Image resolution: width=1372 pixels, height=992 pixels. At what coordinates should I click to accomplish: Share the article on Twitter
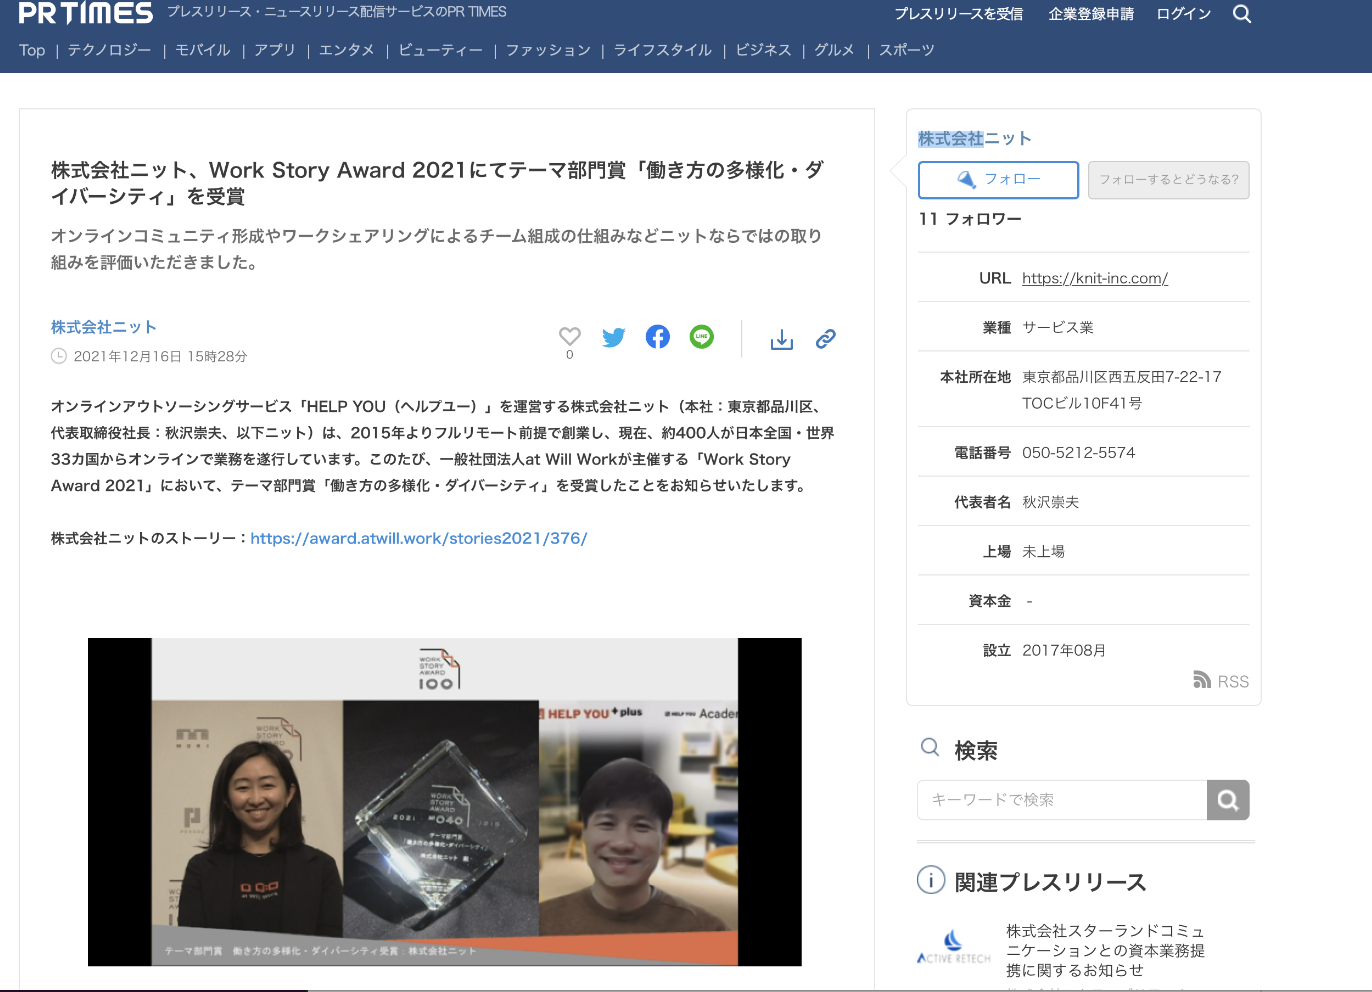click(x=614, y=338)
